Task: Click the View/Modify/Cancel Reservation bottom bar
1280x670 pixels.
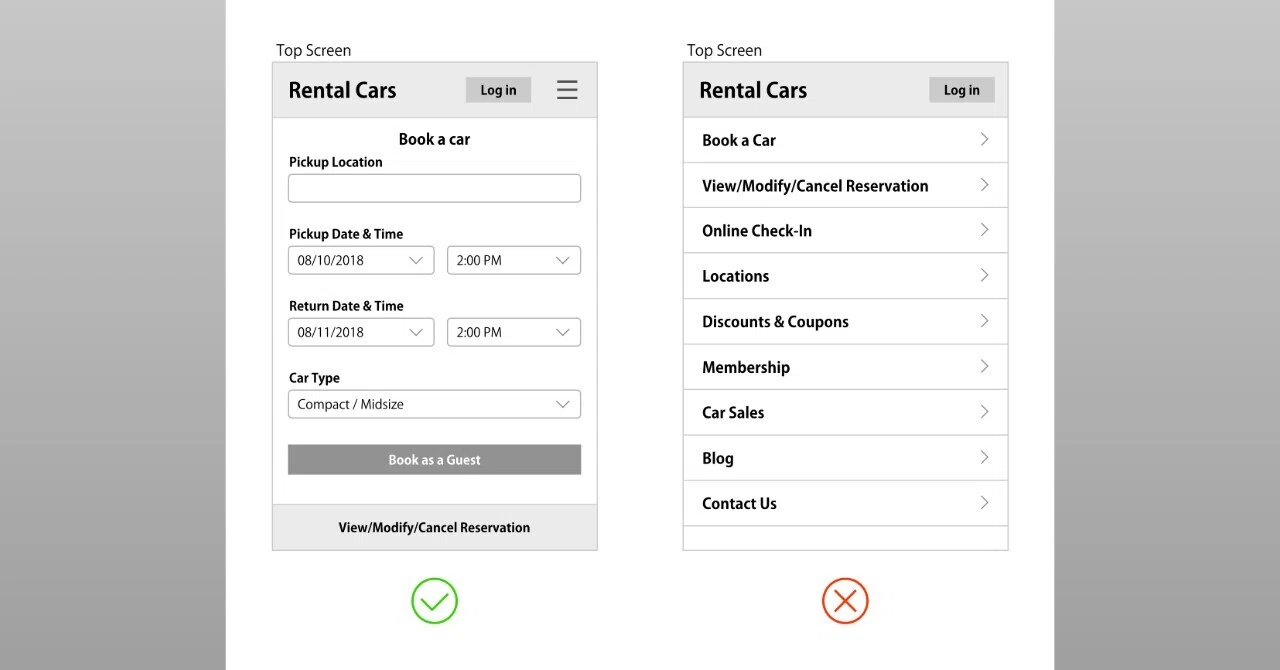Action: 434,527
